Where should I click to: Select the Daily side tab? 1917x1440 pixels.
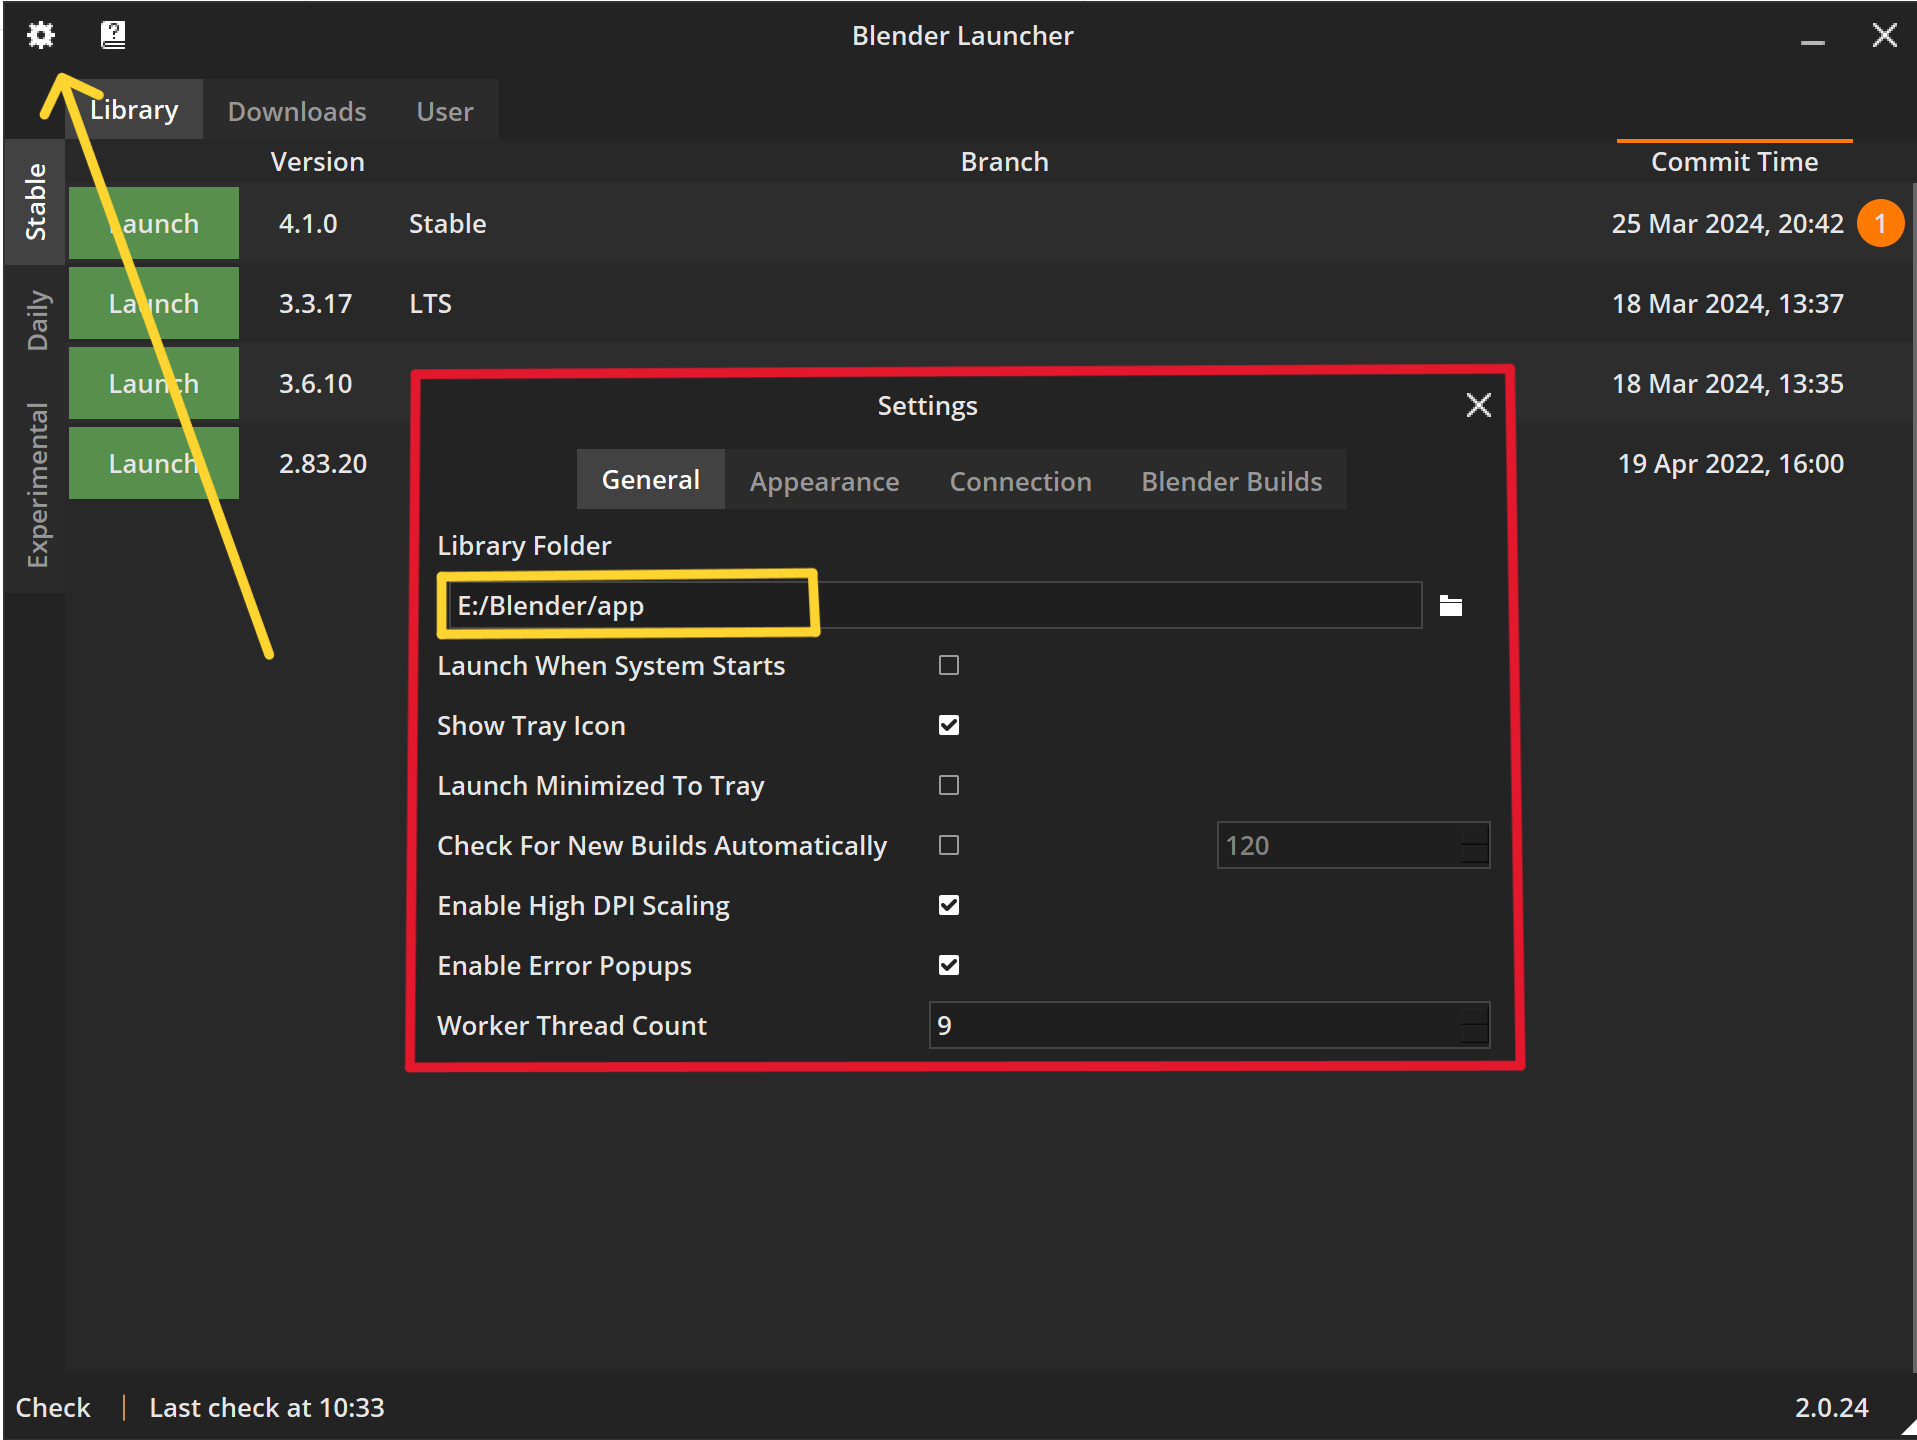[x=36, y=320]
